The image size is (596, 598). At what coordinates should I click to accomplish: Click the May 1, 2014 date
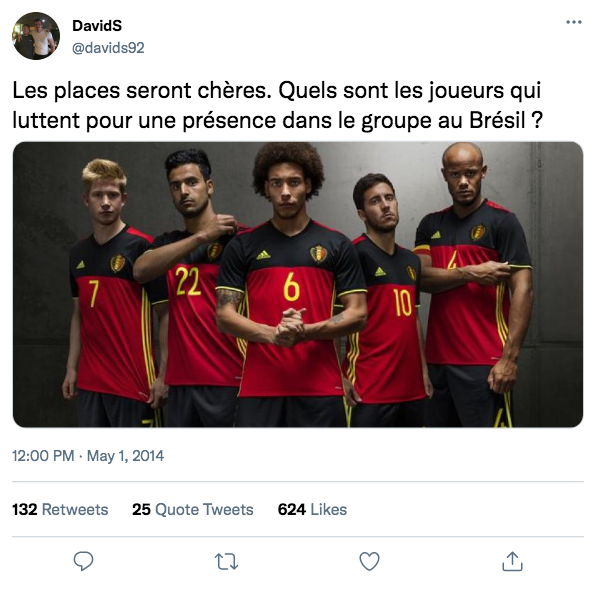125,456
